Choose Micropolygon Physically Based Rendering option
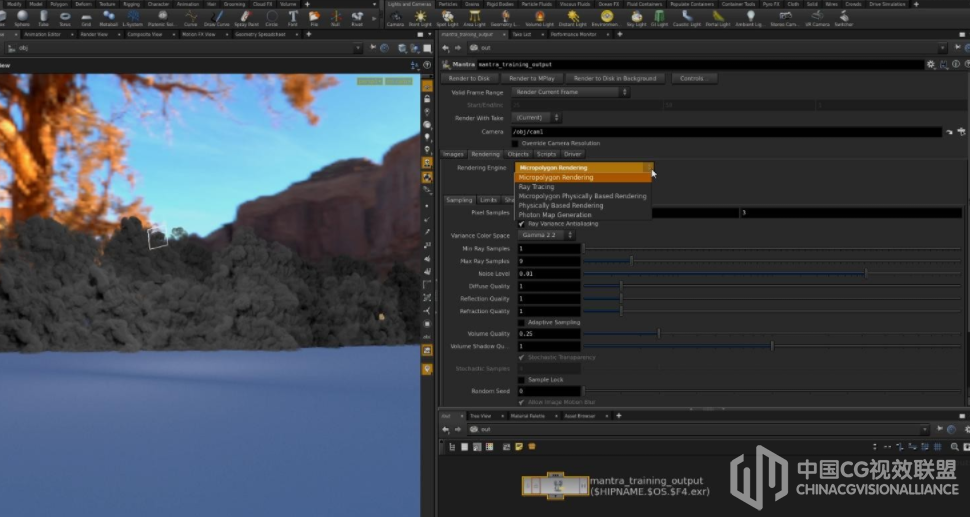This screenshot has width=970, height=517. click(583, 196)
